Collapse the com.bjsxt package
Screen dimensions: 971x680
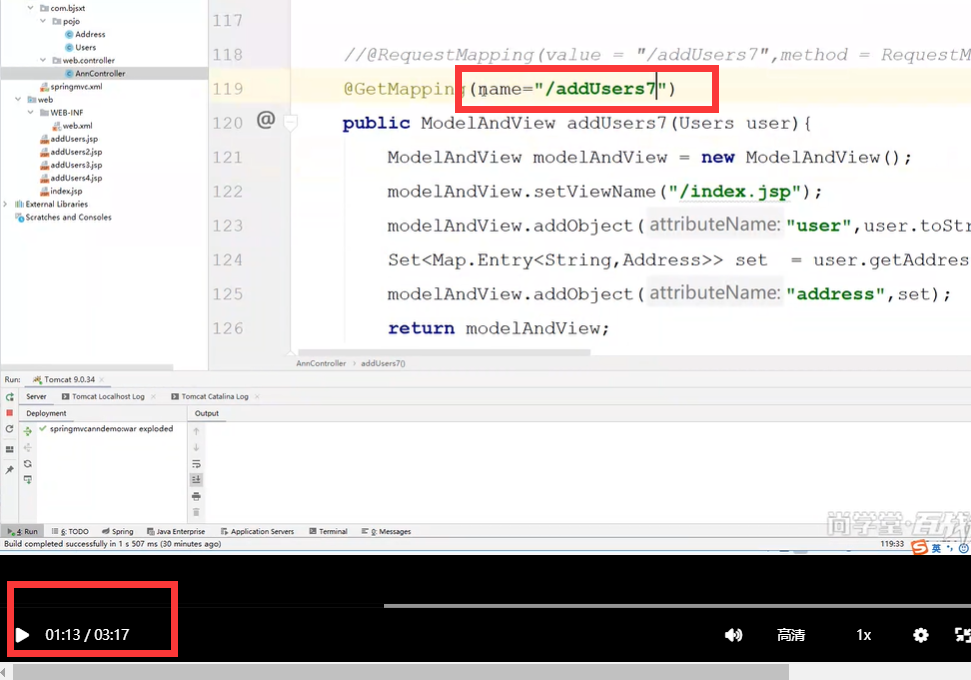(30, 8)
